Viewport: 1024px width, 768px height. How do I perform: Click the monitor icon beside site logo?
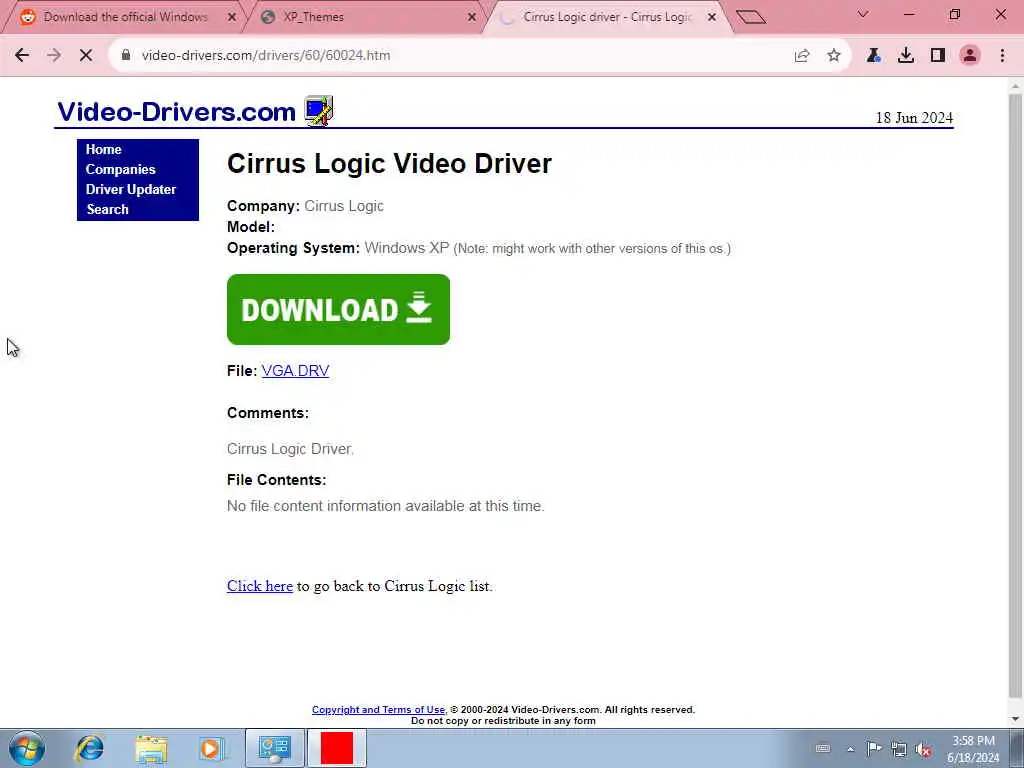319,110
